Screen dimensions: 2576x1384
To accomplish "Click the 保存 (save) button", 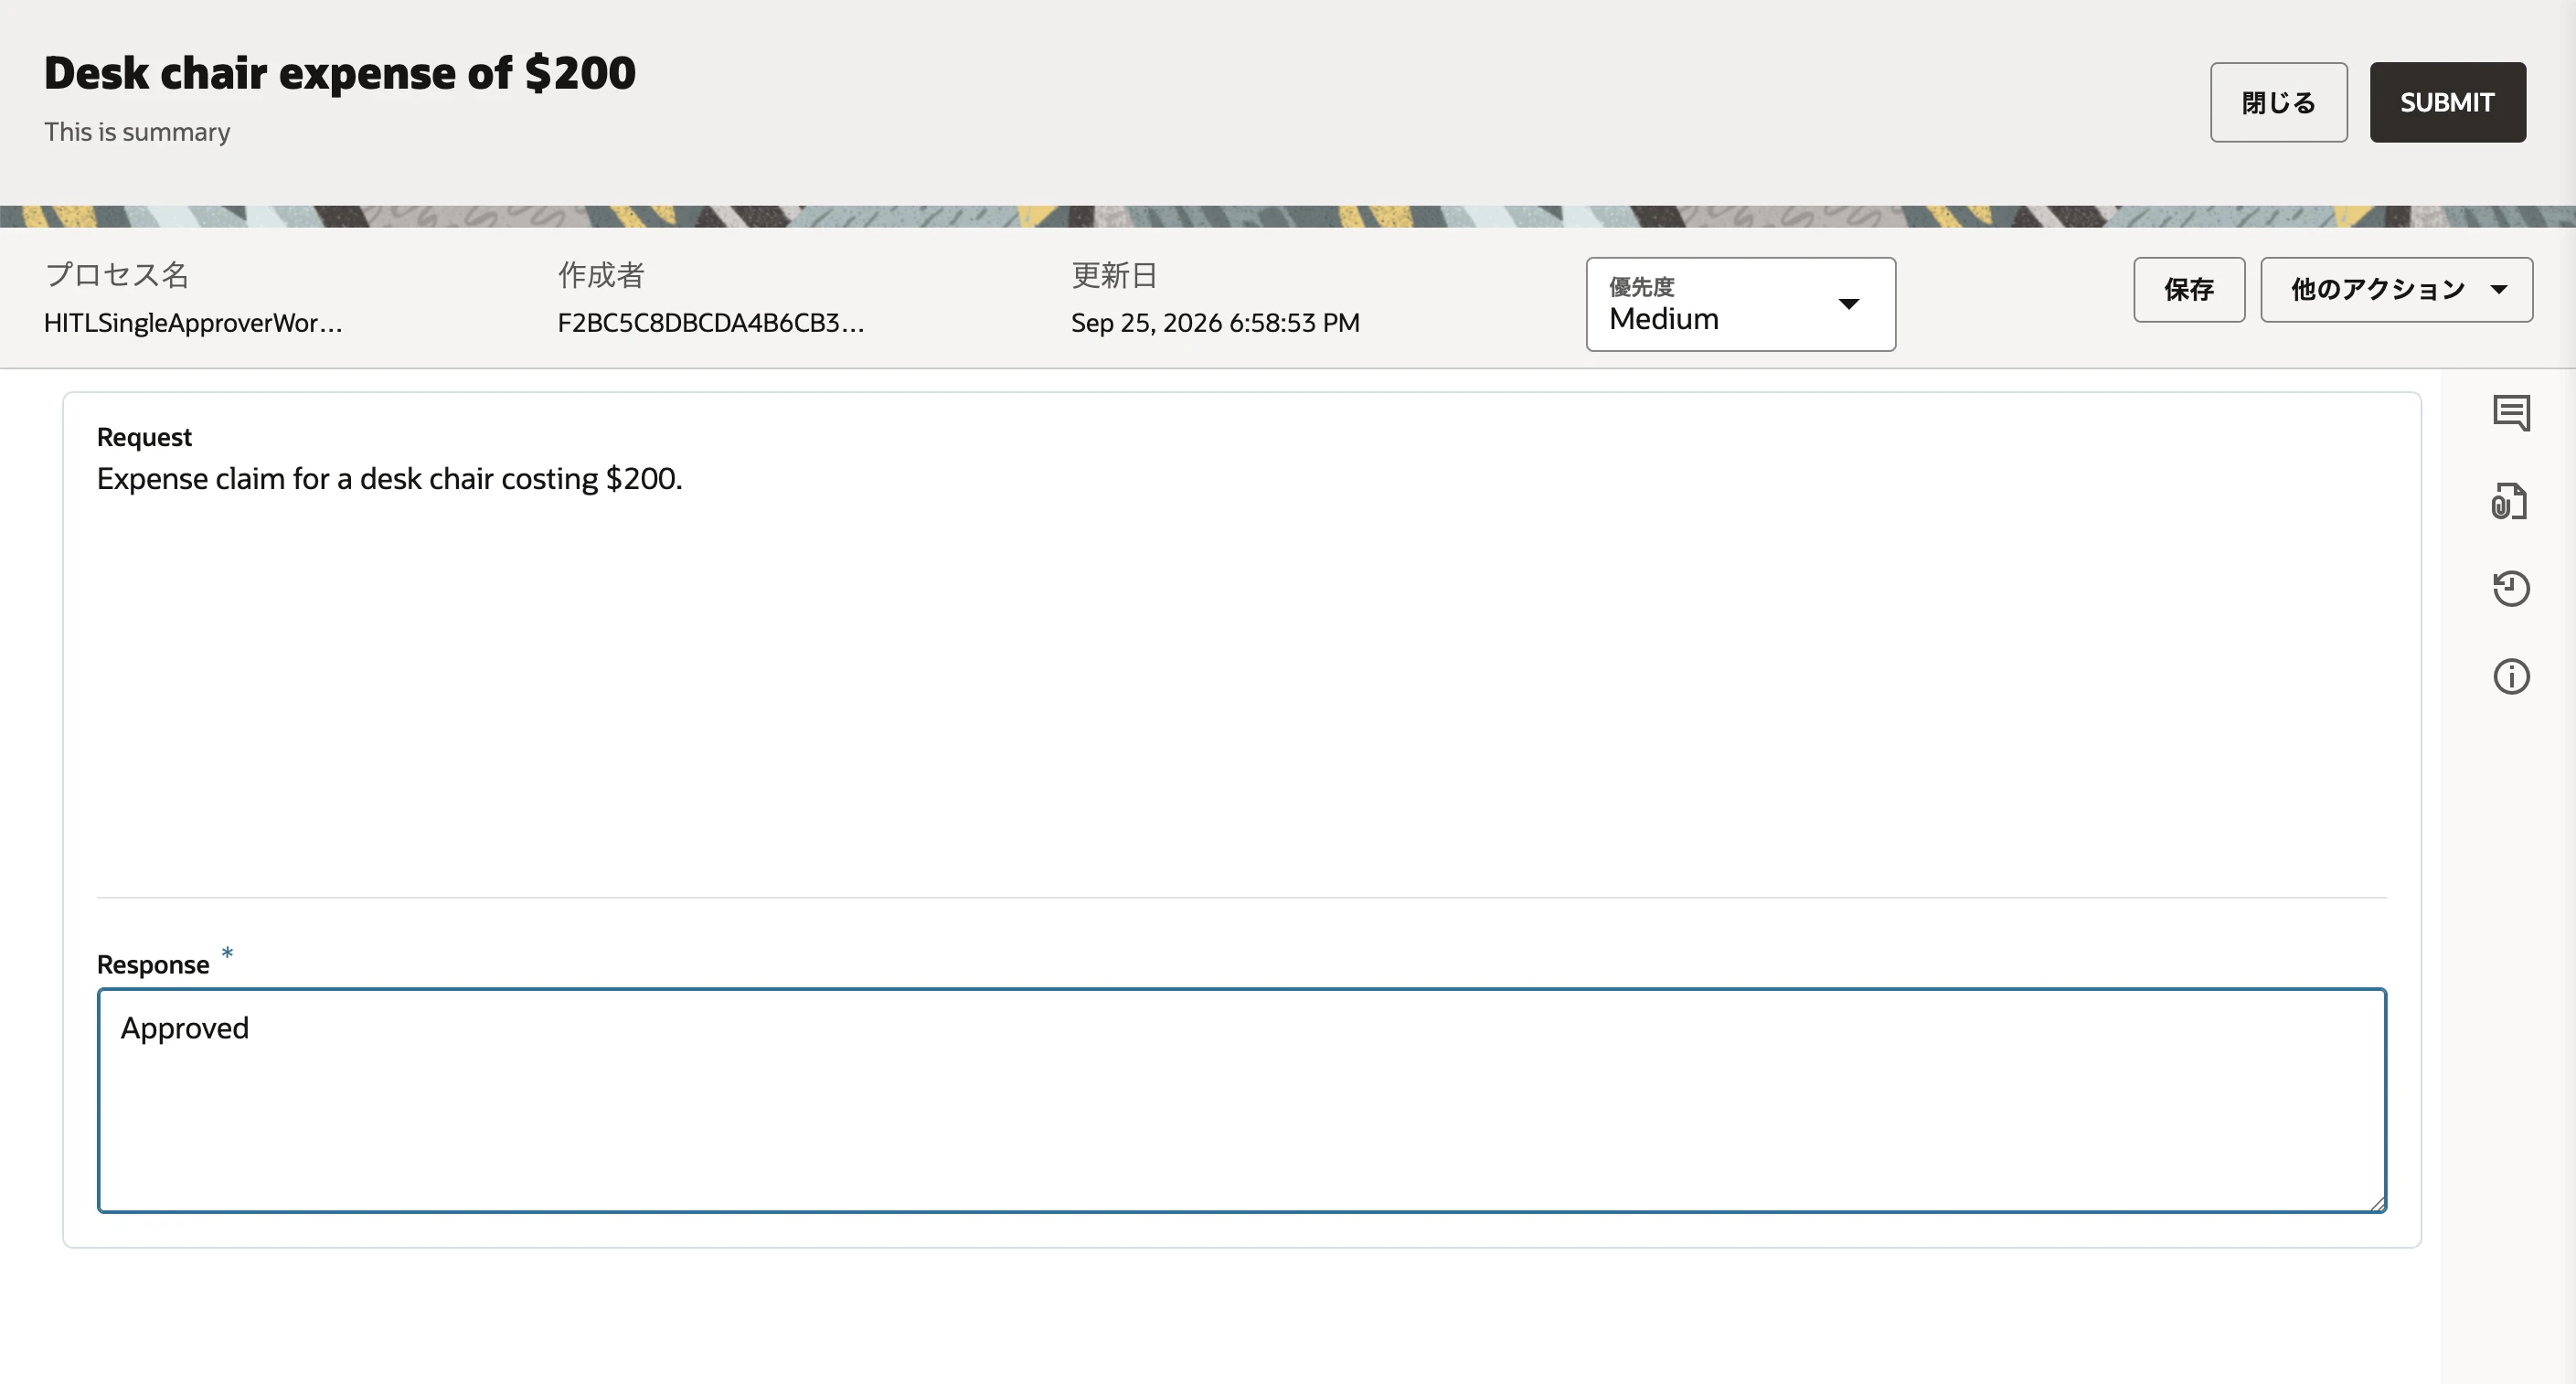I will pyautogui.click(x=2188, y=289).
